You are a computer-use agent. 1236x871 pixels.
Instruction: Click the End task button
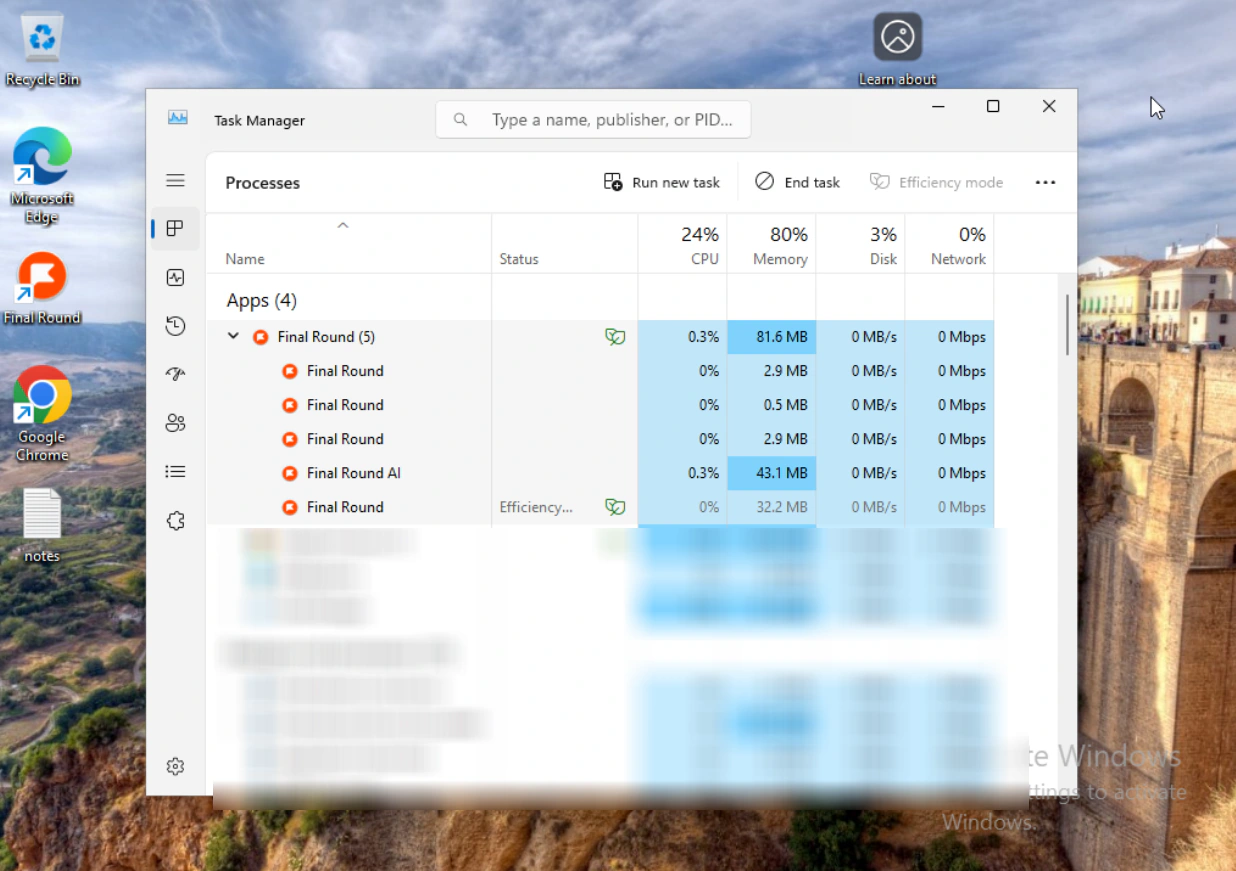click(797, 182)
